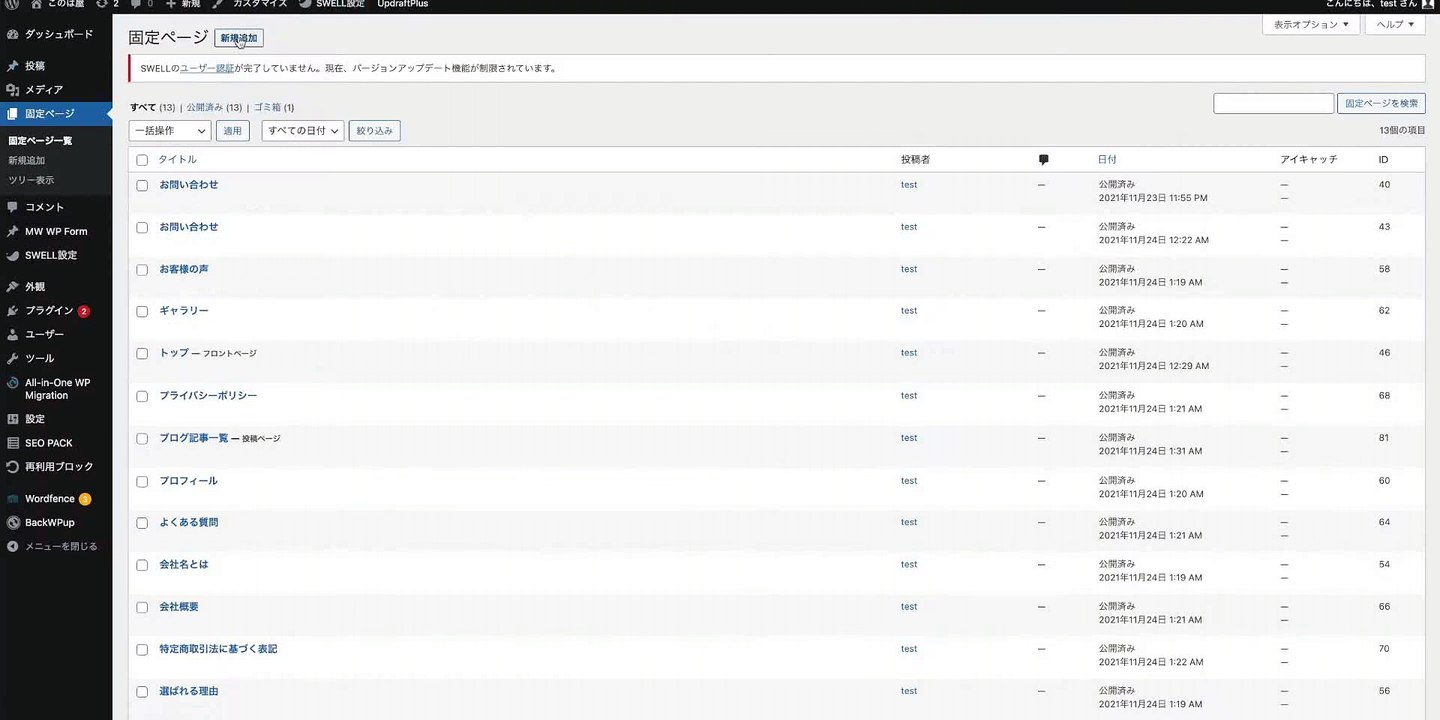Viewport: 1440px width, 720px height.
Task: Open the ブログ記事一覧 page title link
Action: 194,438
